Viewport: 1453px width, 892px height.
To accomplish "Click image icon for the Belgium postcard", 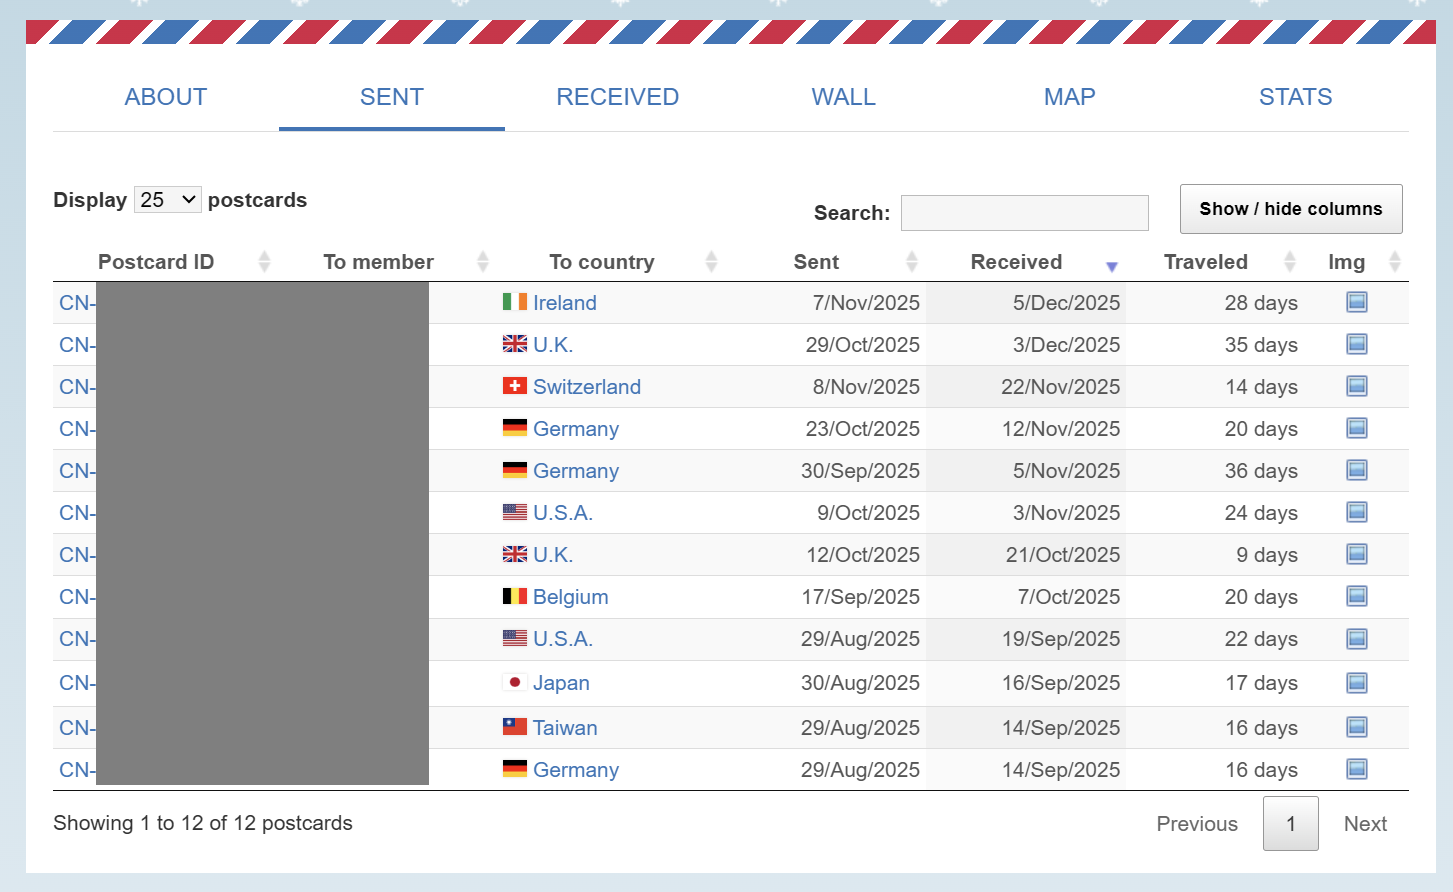I will tap(1356, 596).
